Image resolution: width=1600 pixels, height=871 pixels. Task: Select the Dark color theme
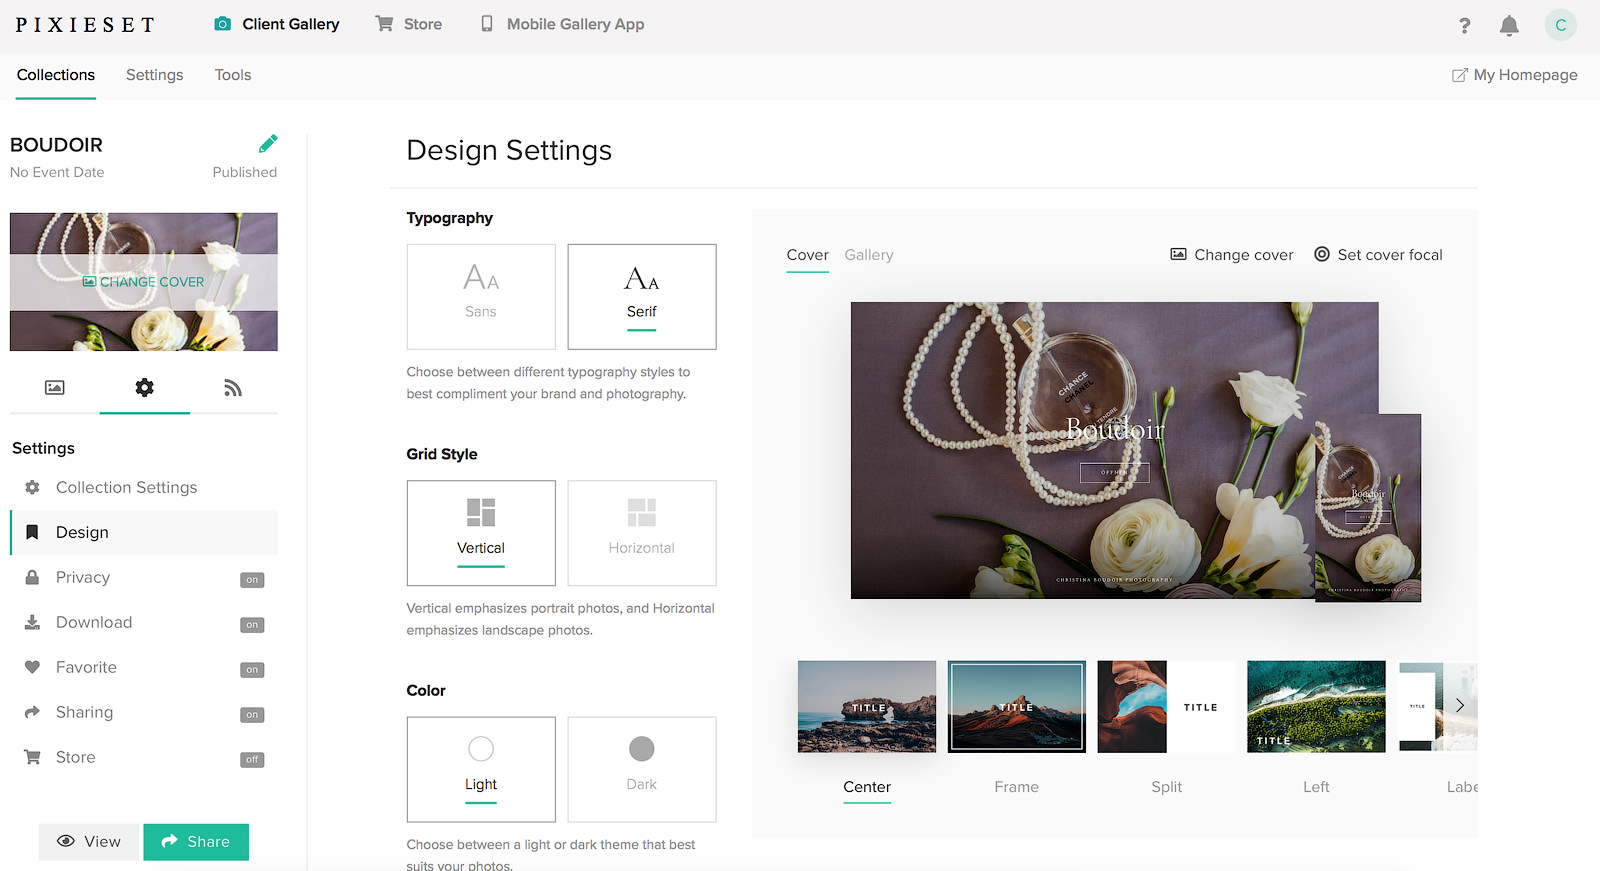tap(642, 769)
